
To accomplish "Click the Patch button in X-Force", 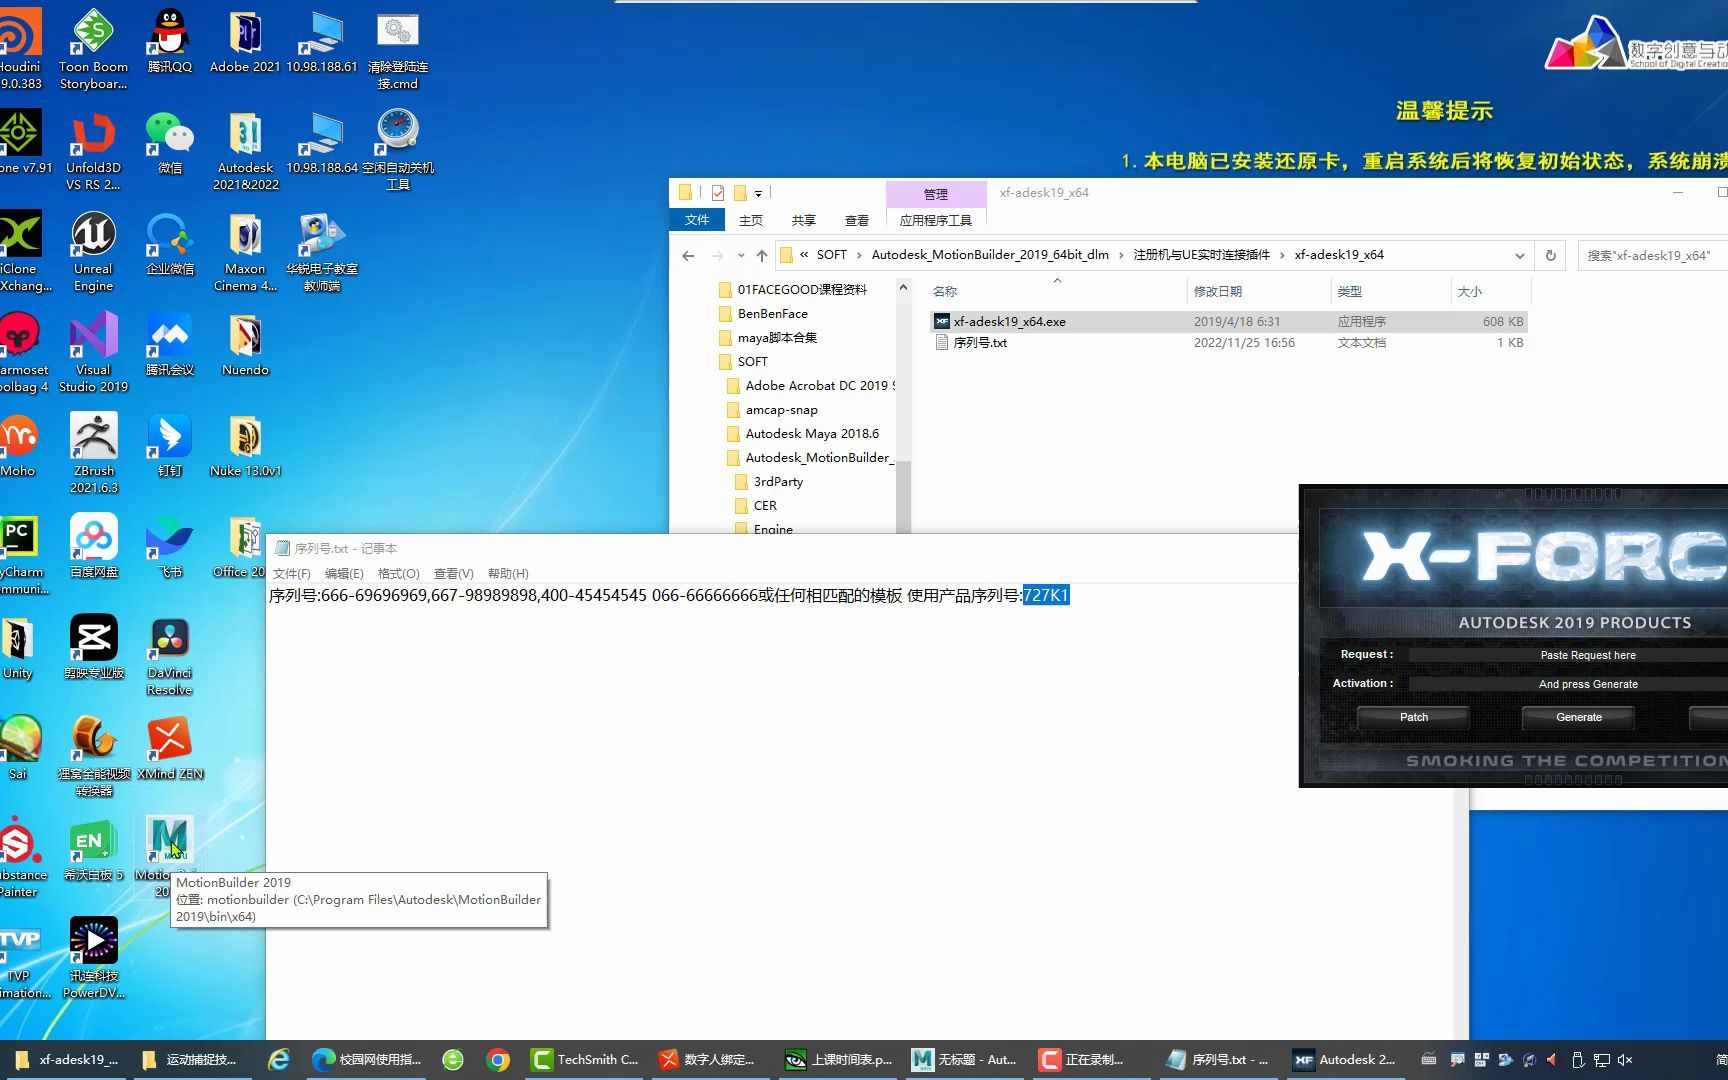I will click(1413, 717).
